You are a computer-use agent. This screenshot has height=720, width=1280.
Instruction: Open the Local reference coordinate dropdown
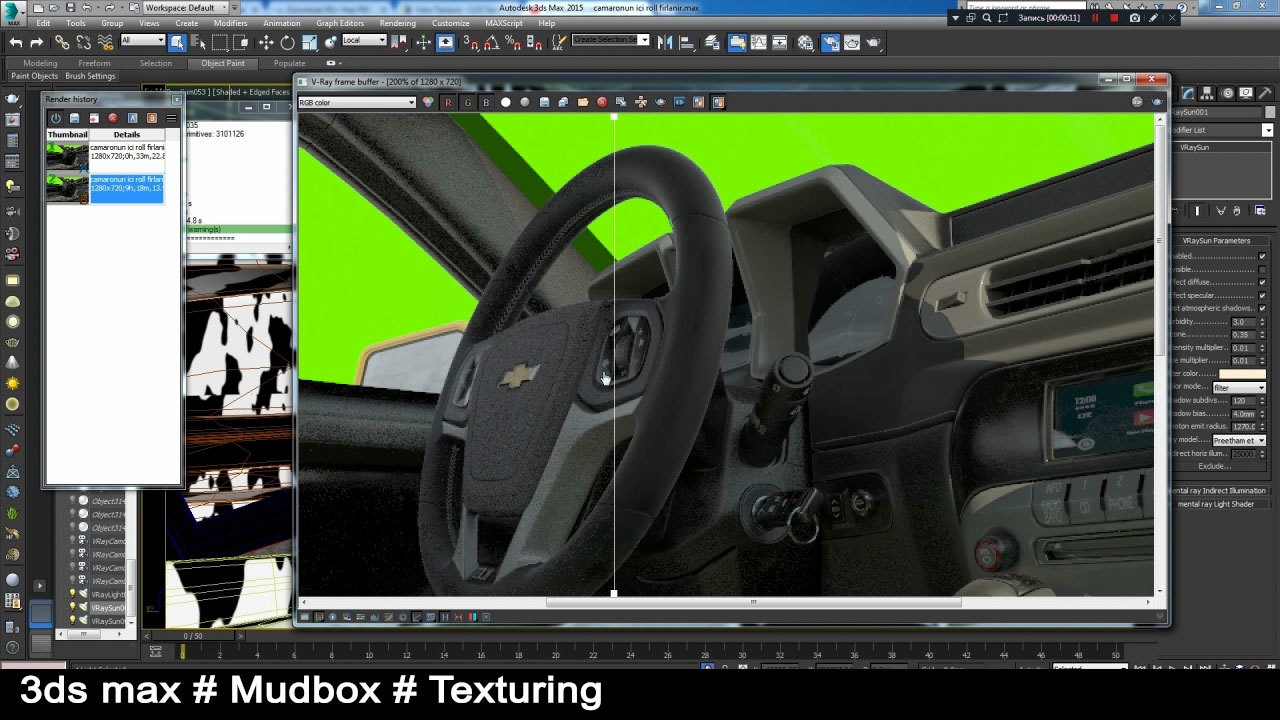pos(364,40)
